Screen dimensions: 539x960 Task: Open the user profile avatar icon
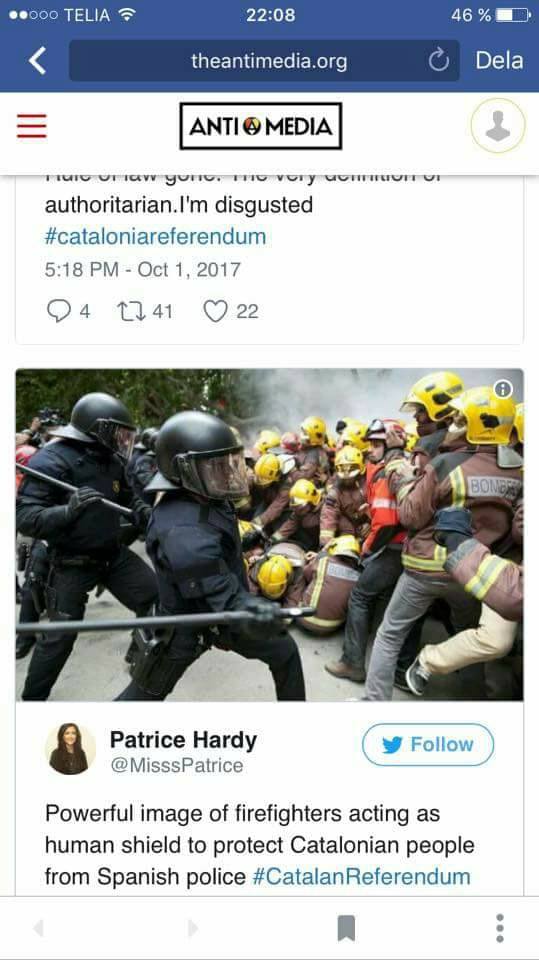point(497,126)
